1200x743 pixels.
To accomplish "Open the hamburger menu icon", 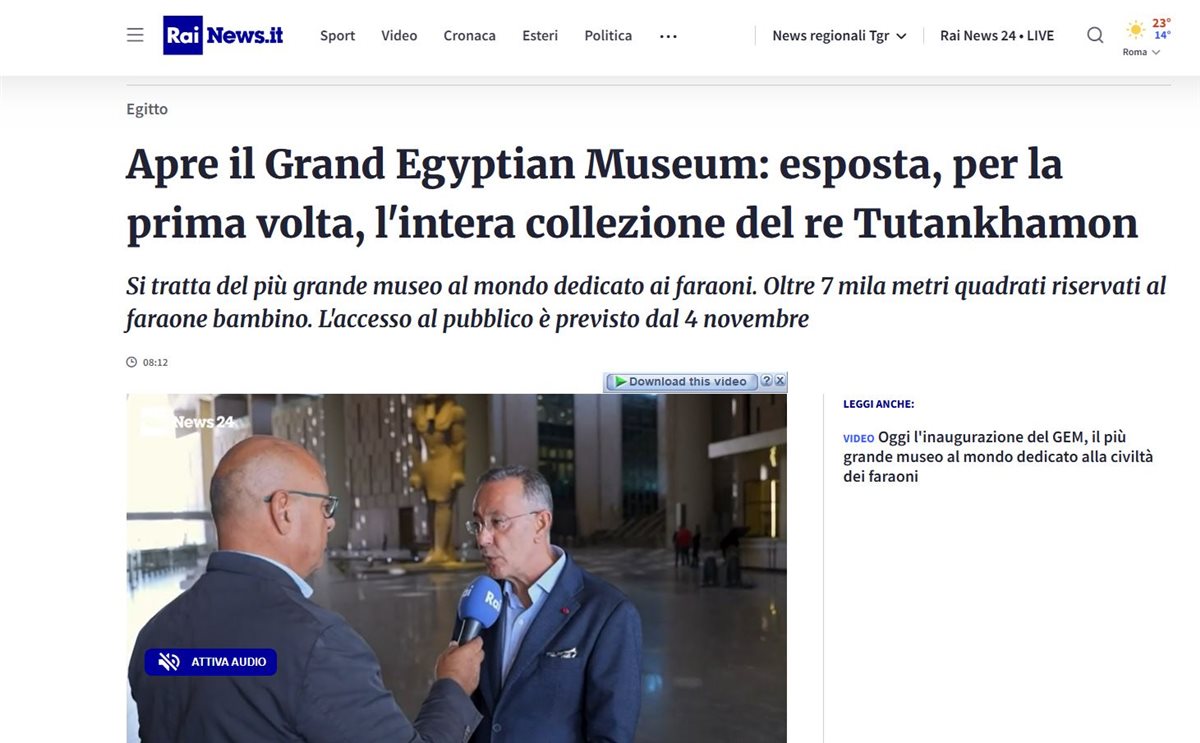I will [x=135, y=35].
